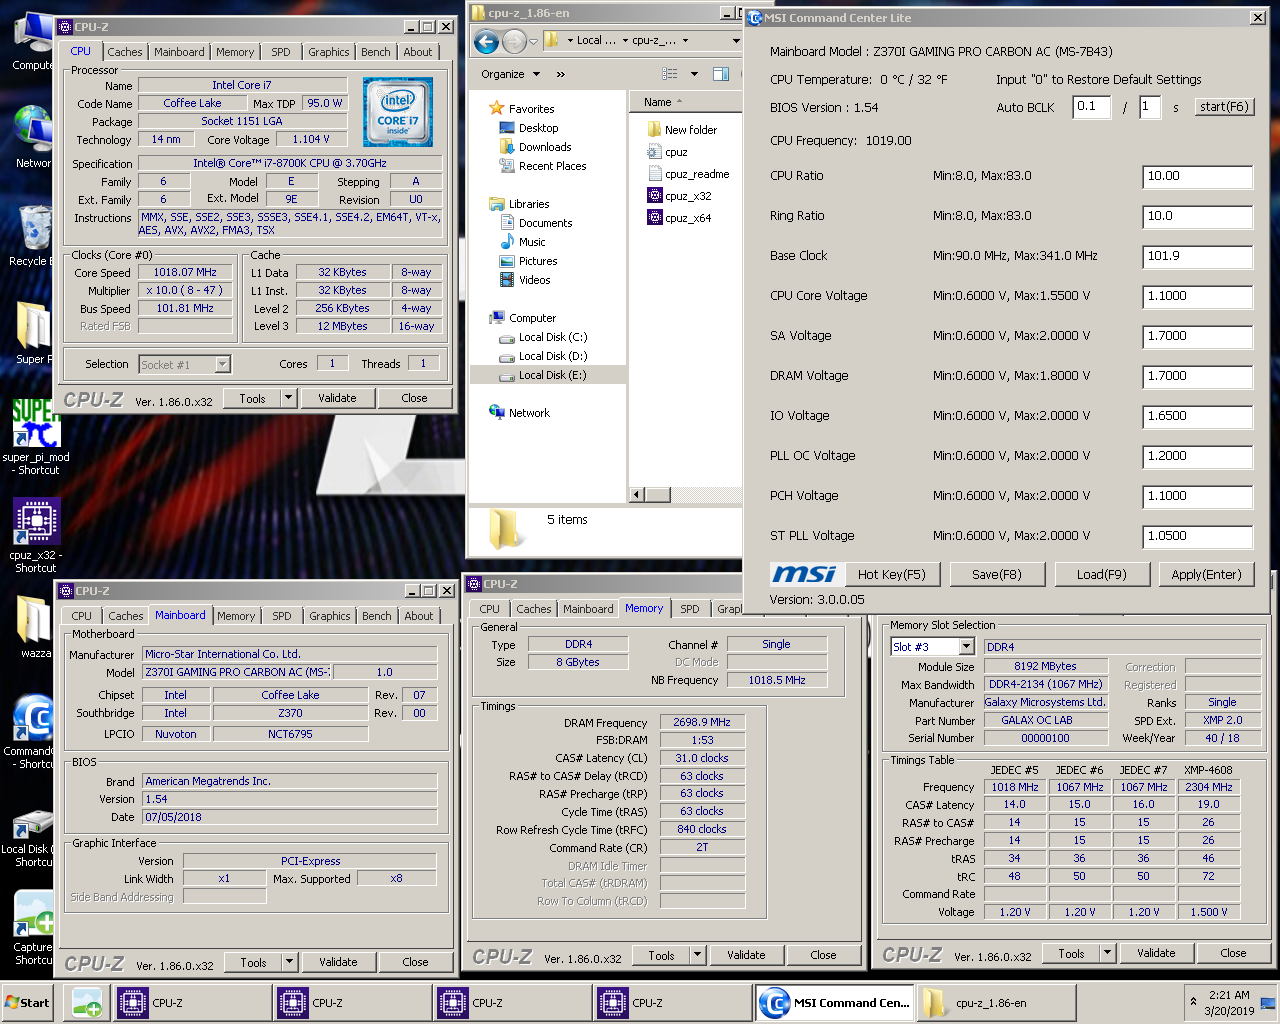Click the Load(F9) button
1280x1024 pixels.
coord(1102,574)
